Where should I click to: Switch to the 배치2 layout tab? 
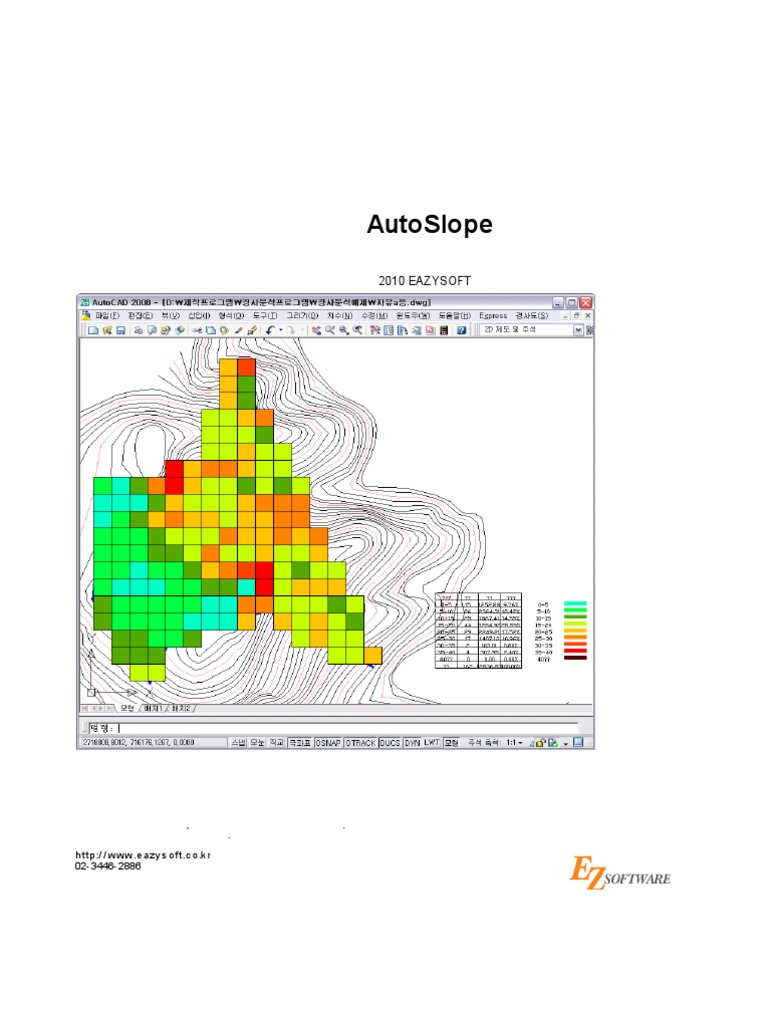tap(181, 708)
